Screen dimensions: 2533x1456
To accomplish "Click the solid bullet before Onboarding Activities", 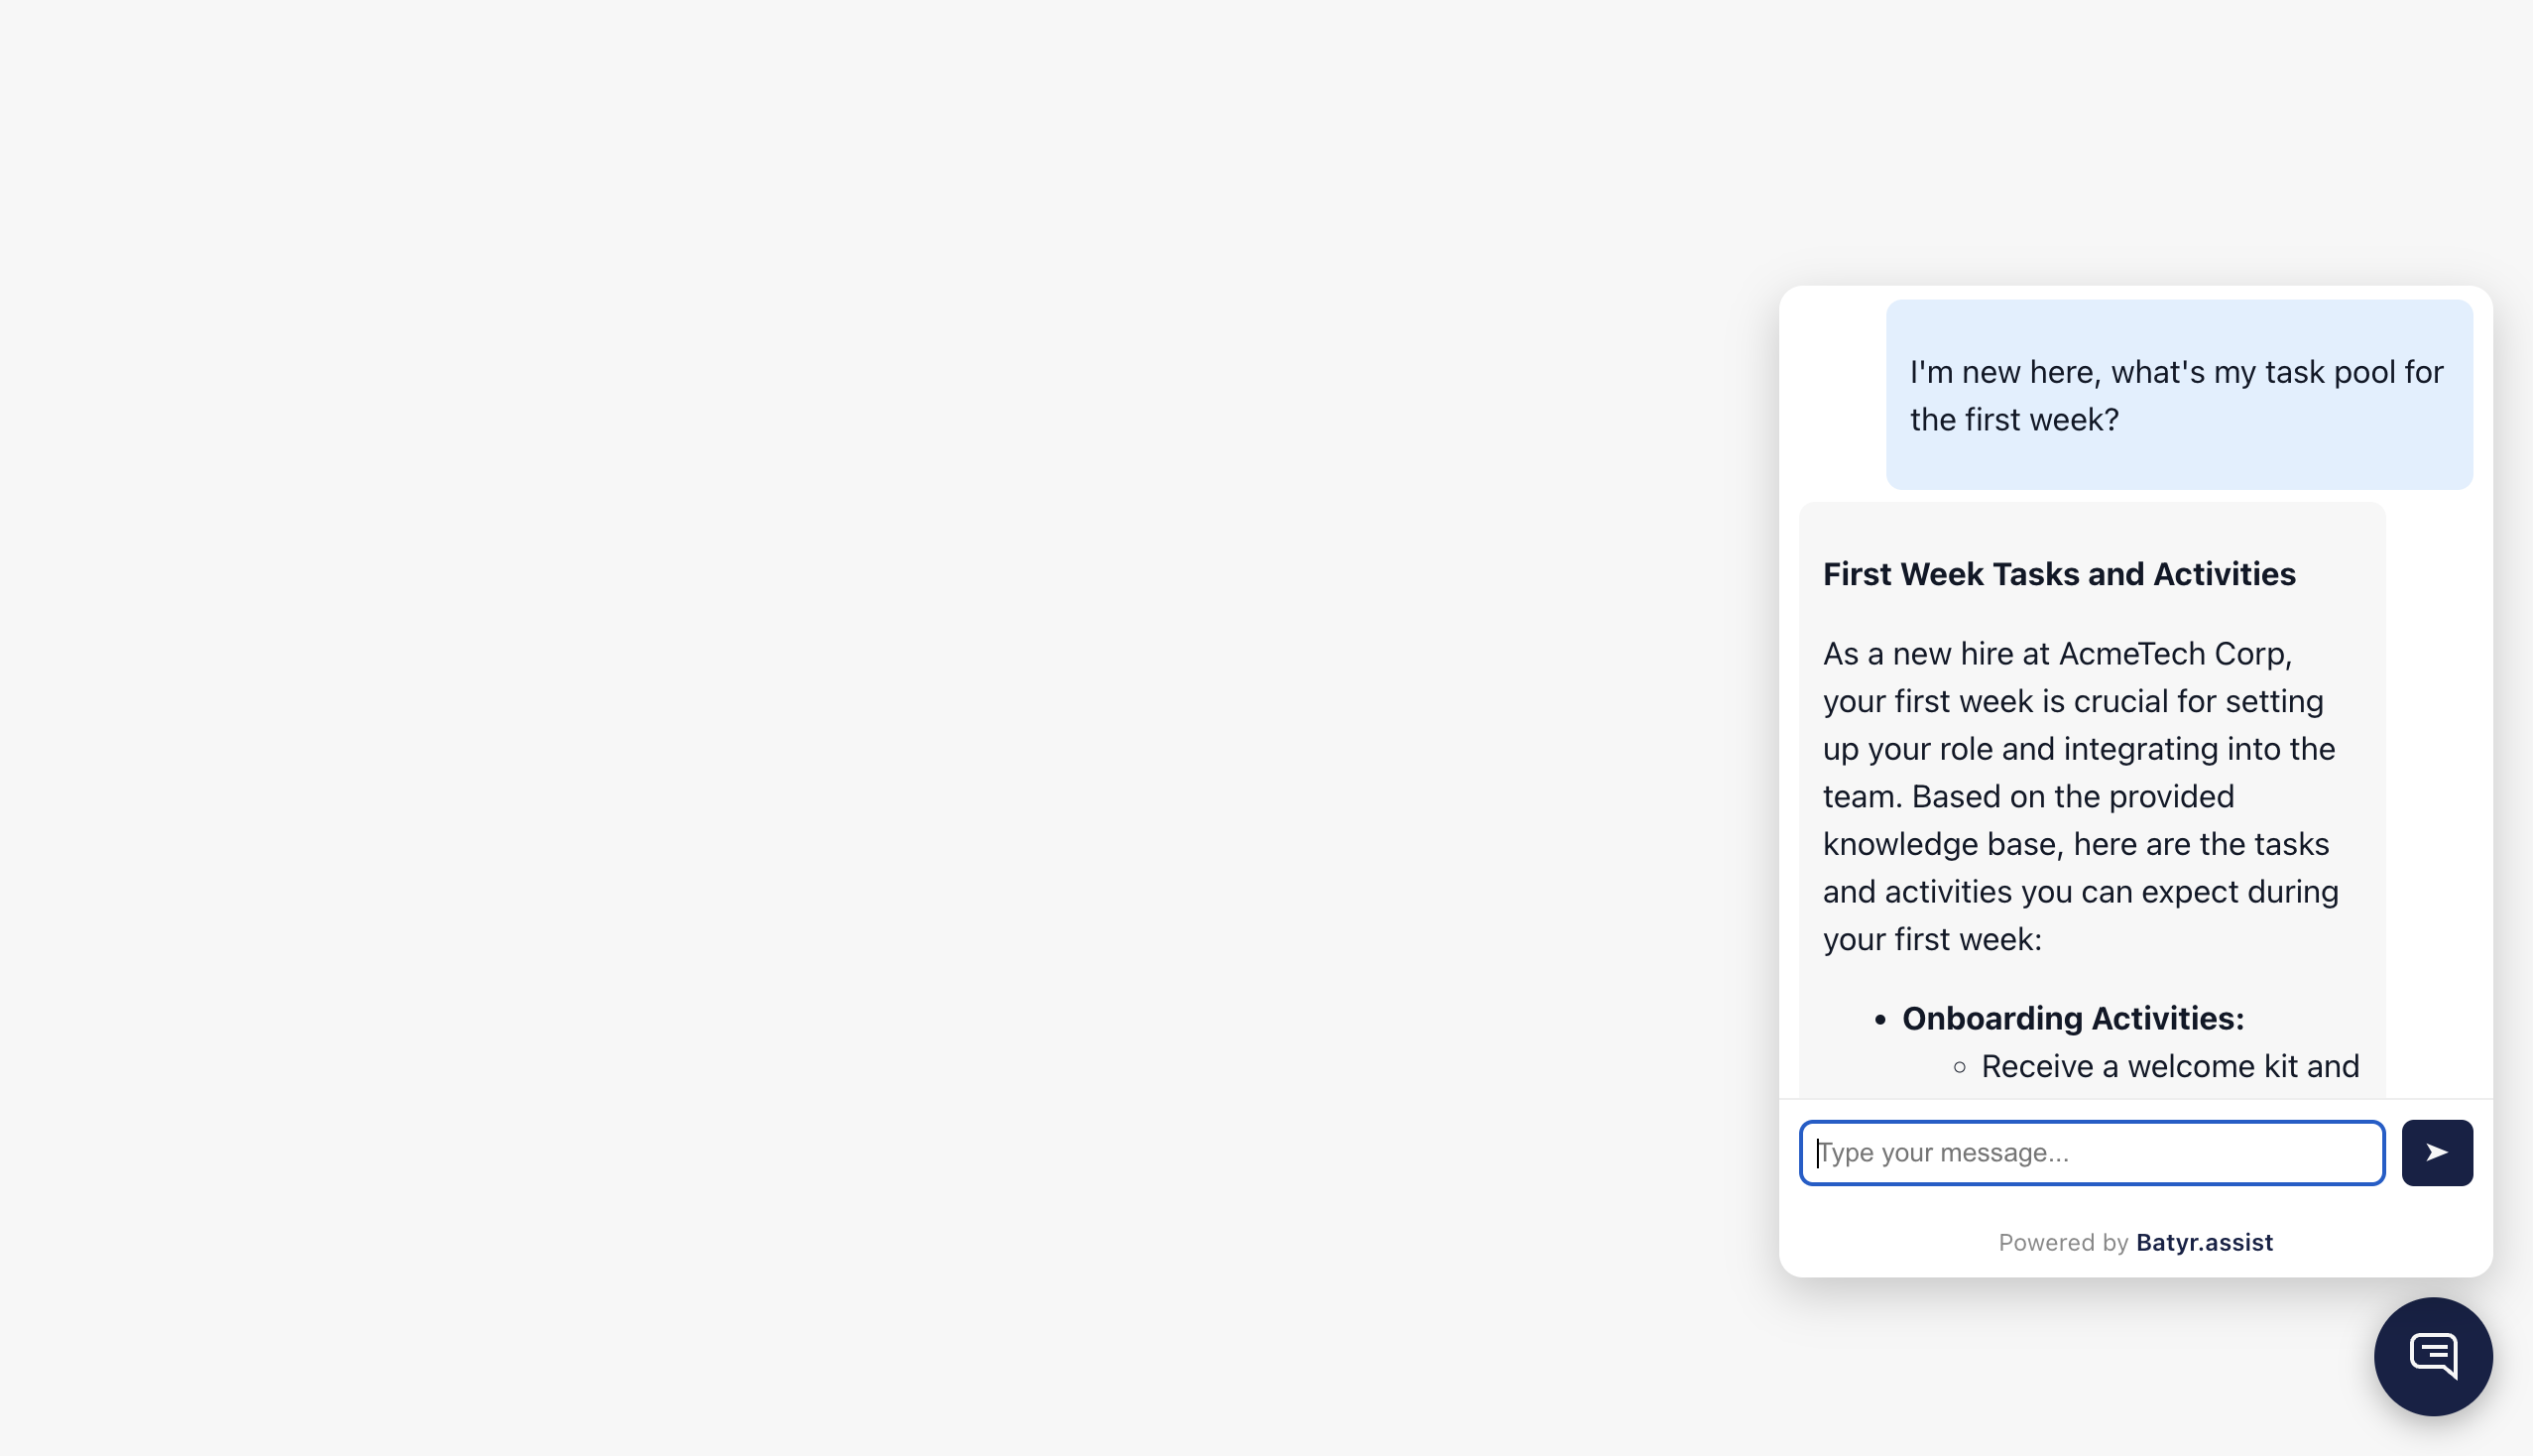I will coord(1880,1019).
